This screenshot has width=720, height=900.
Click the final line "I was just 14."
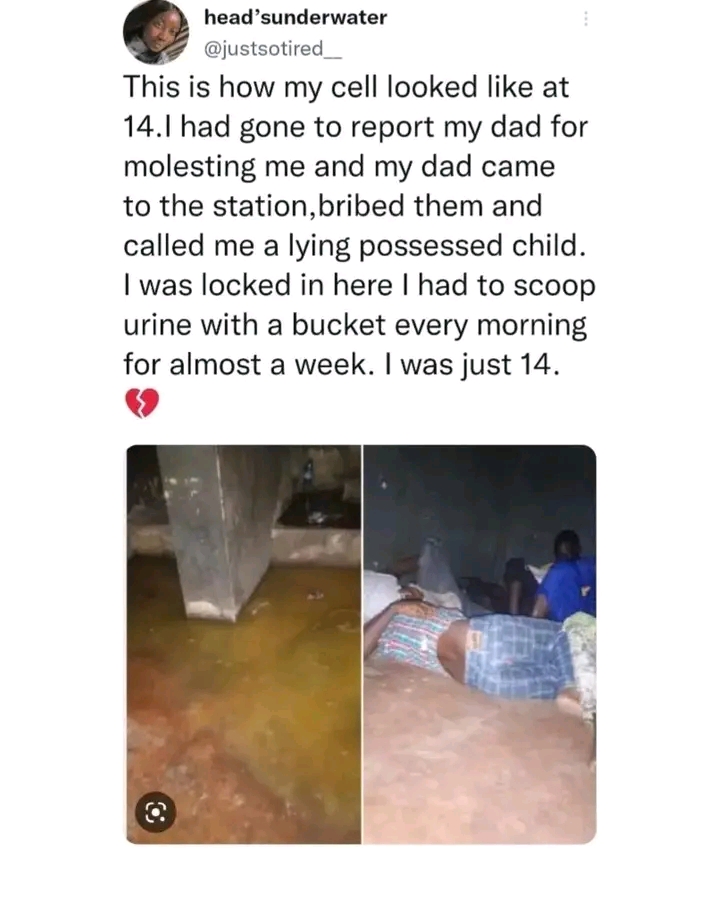[473, 364]
